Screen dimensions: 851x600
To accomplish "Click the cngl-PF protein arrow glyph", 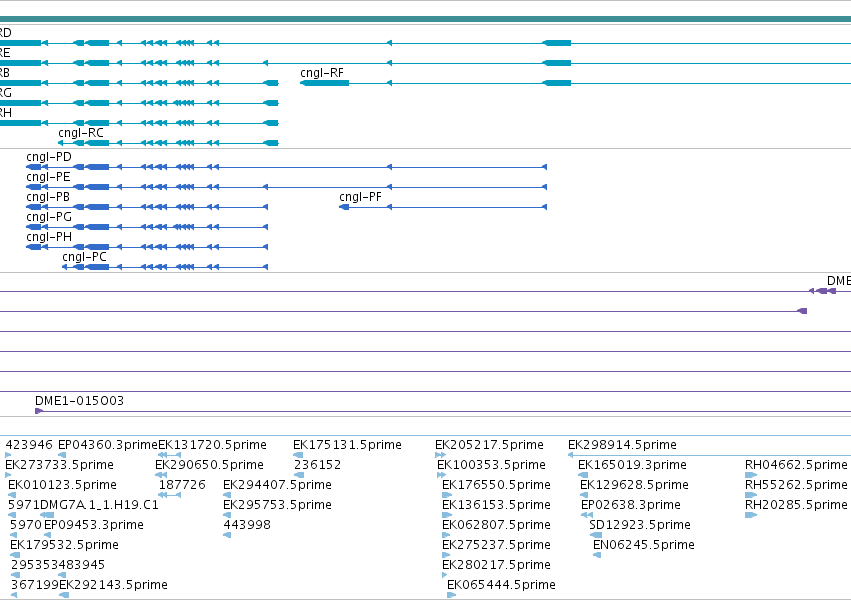I will pyautogui.click(x=344, y=207).
